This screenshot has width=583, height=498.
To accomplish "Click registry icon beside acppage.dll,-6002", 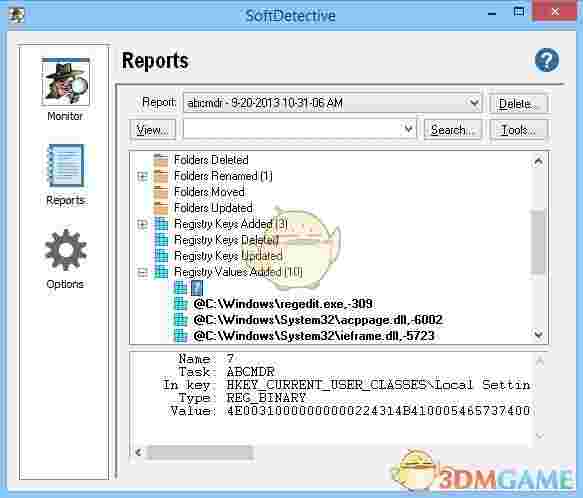I will point(181,320).
